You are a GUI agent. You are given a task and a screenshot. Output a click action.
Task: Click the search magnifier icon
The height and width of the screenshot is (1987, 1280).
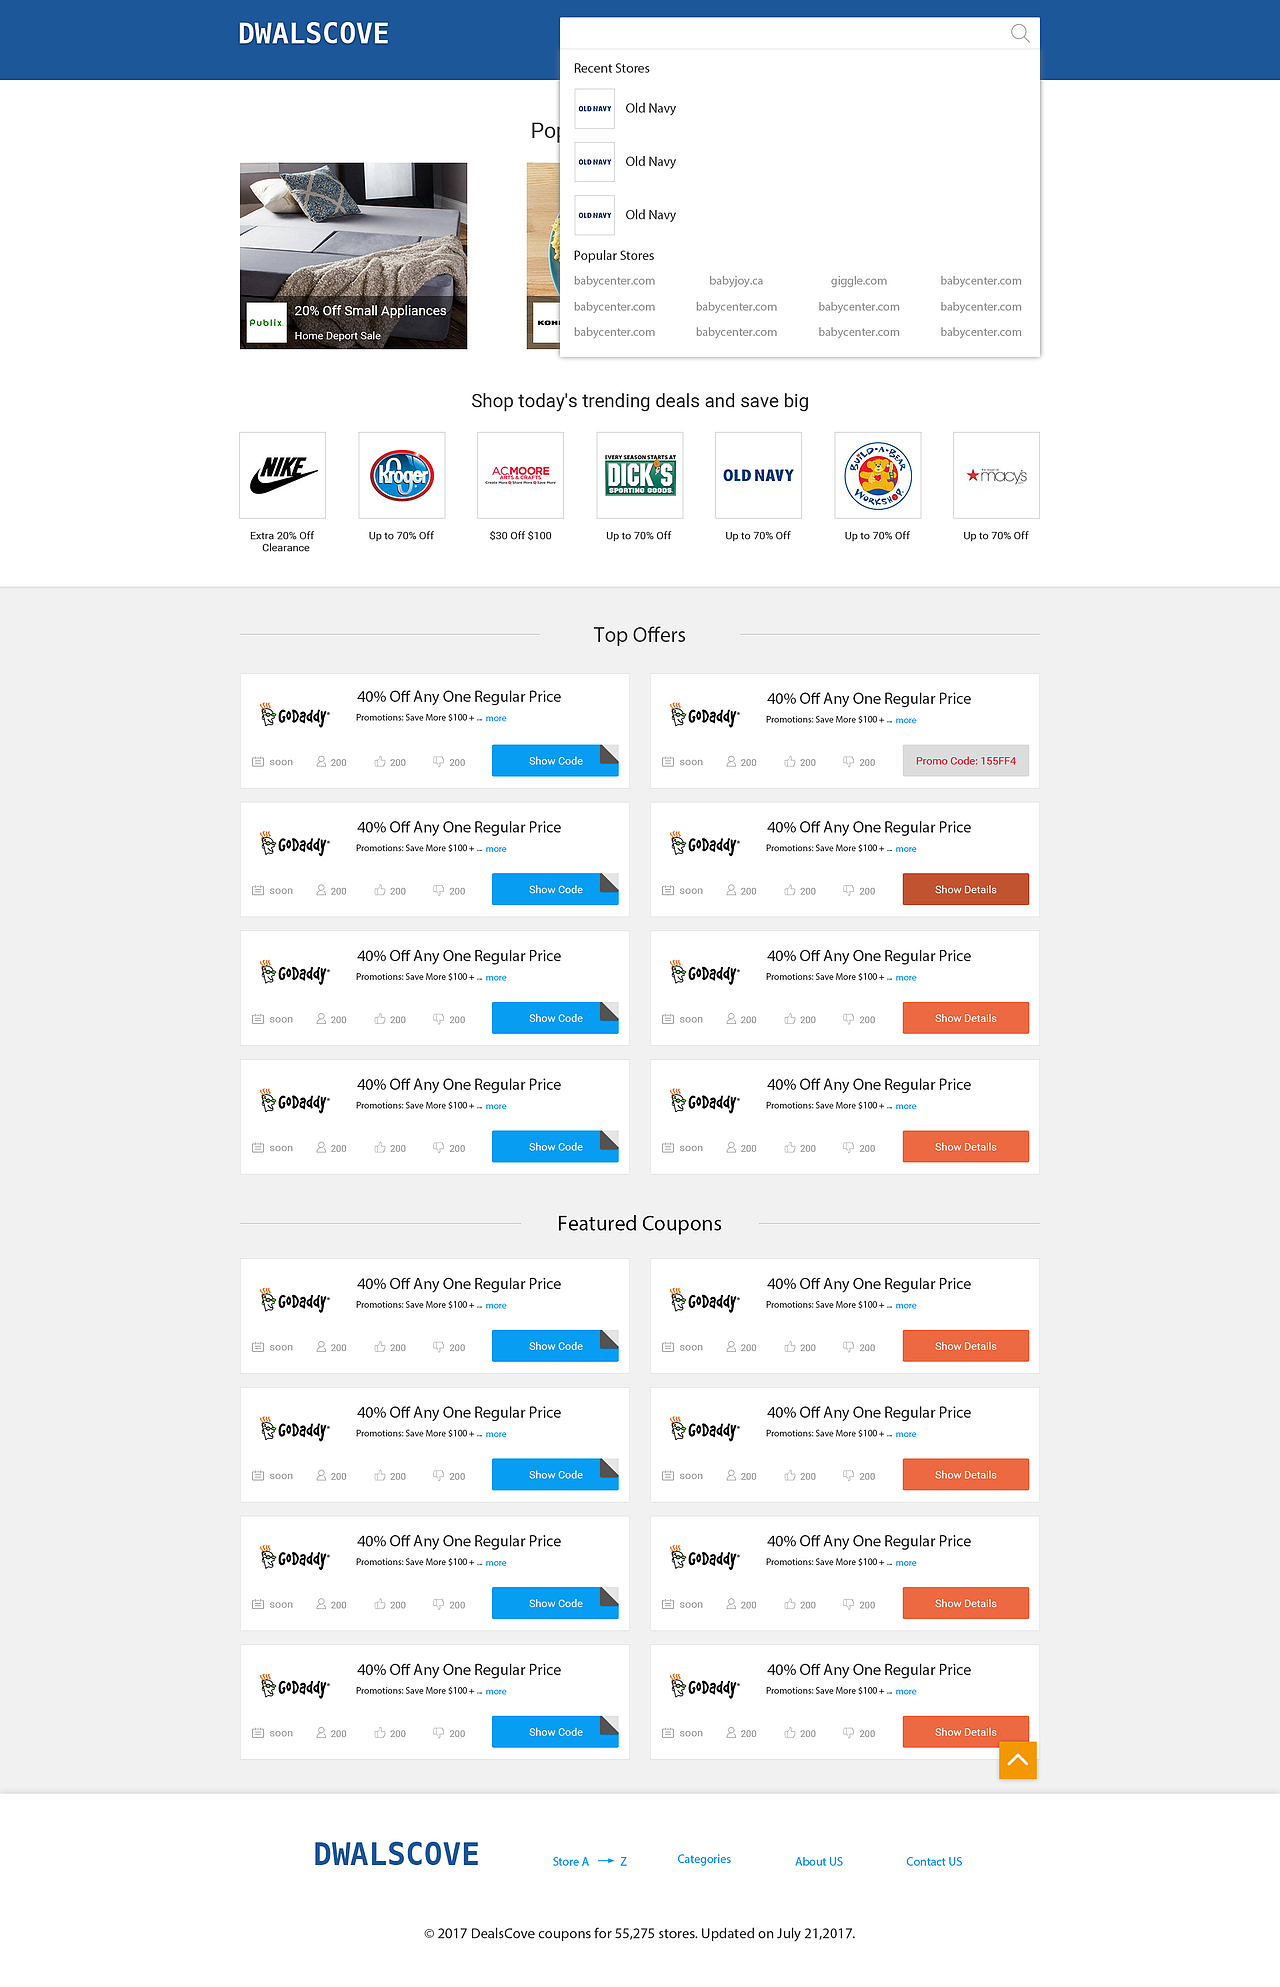pyautogui.click(x=1019, y=33)
